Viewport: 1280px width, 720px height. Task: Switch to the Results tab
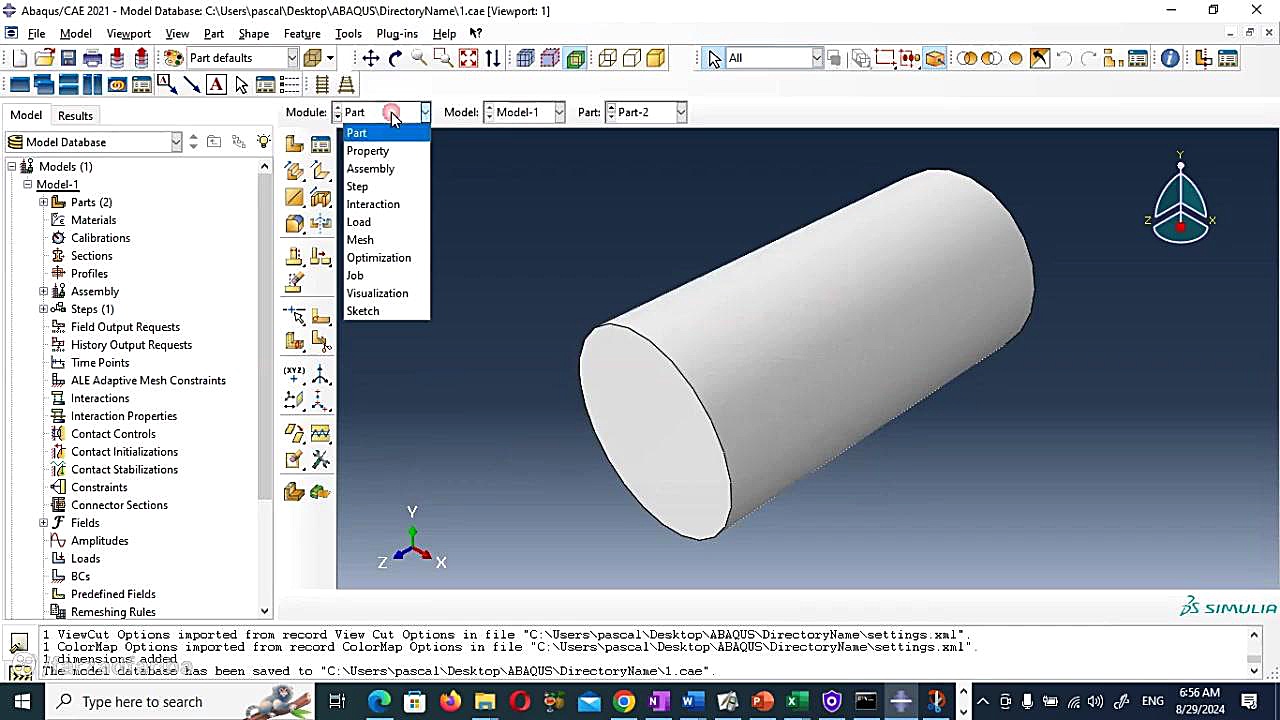(x=75, y=116)
